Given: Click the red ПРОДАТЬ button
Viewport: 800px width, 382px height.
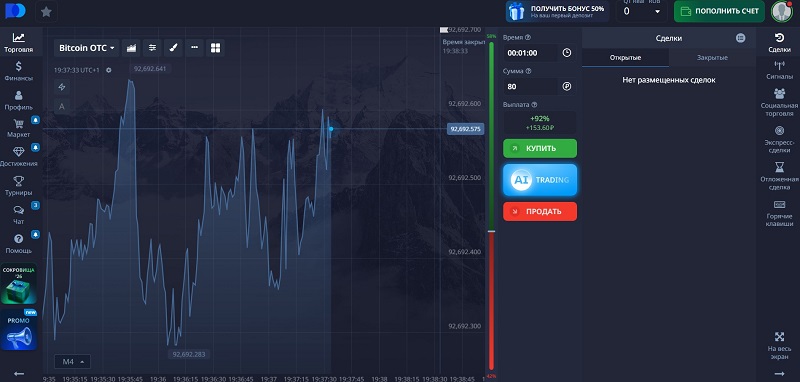Looking at the screenshot, I should coord(540,212).
